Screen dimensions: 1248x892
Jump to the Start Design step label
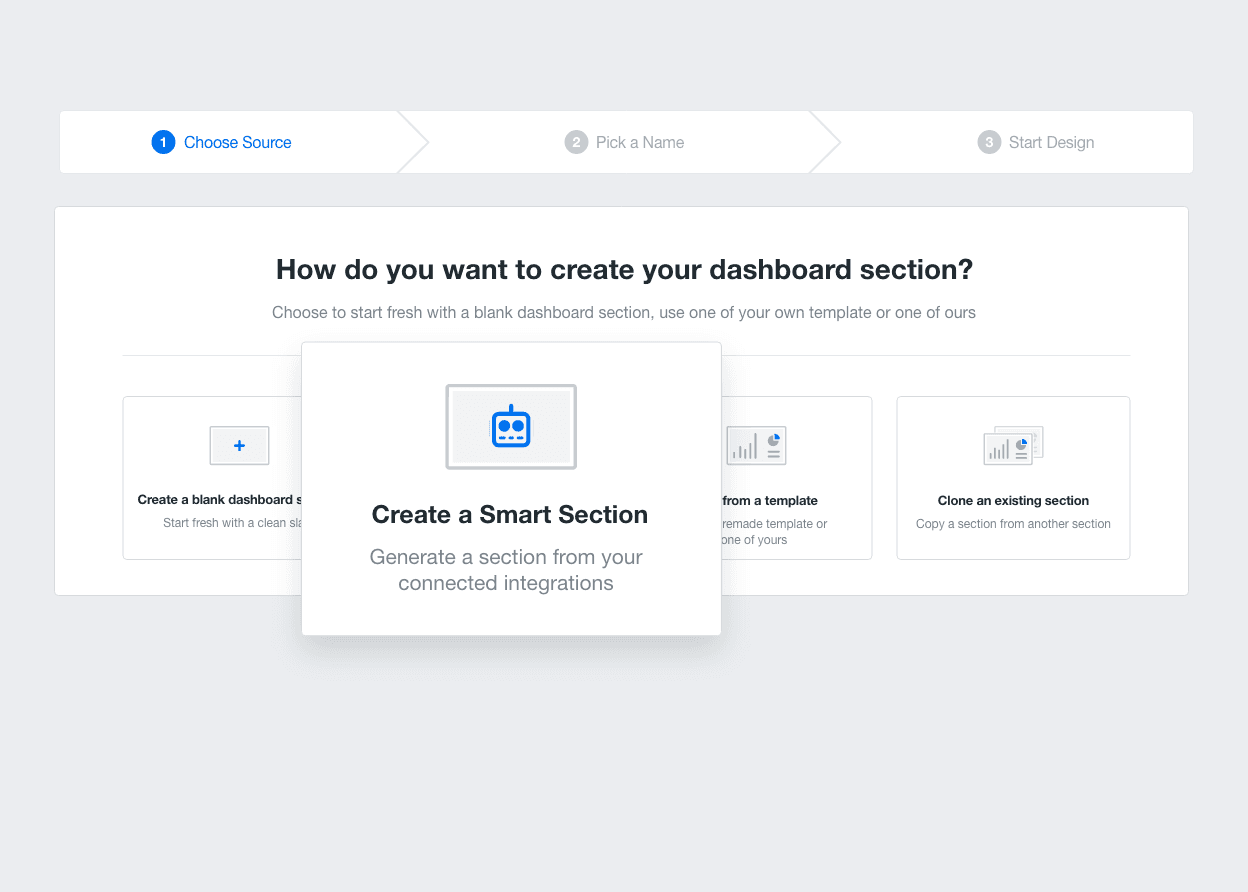coord(1051,142)
